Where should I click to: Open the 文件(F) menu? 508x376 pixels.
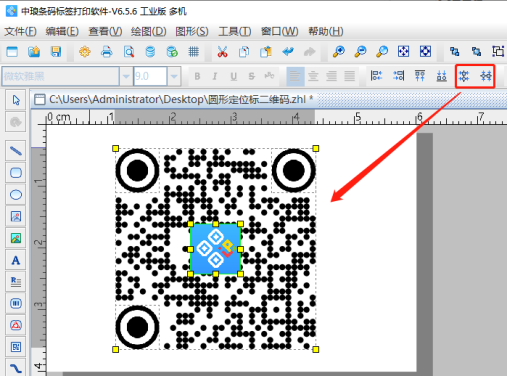pyautogui.click(x=20, y=31)
